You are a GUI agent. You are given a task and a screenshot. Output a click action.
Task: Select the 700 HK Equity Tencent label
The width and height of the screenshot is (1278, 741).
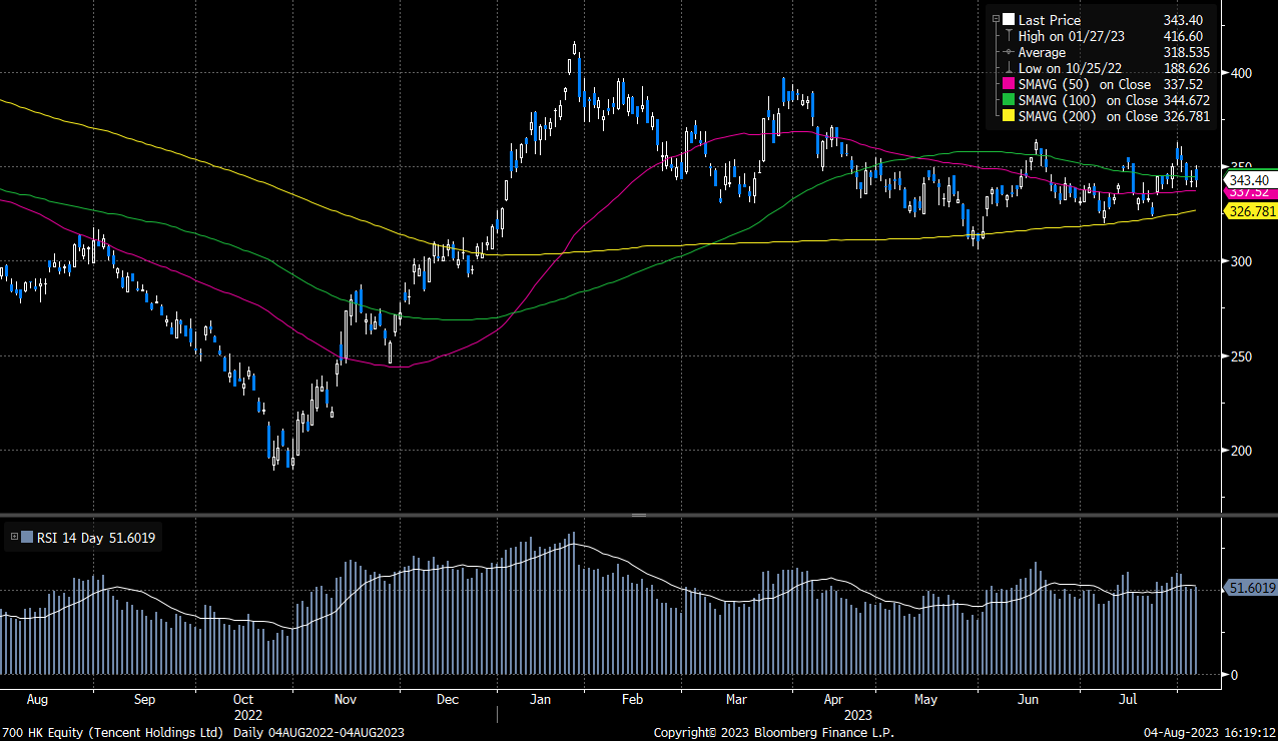[113, 731]
